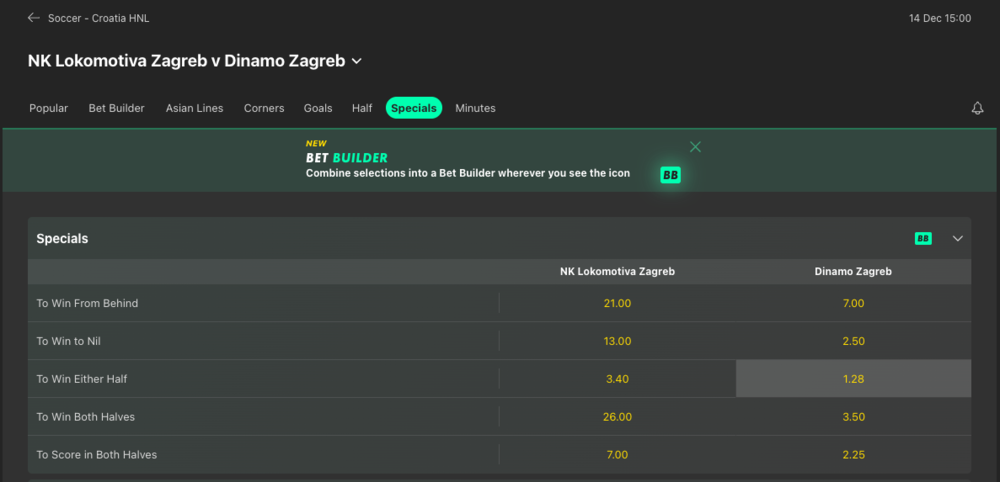Open the Bet Builder tab
This screenshot has width=1000, height=482.
117,108
